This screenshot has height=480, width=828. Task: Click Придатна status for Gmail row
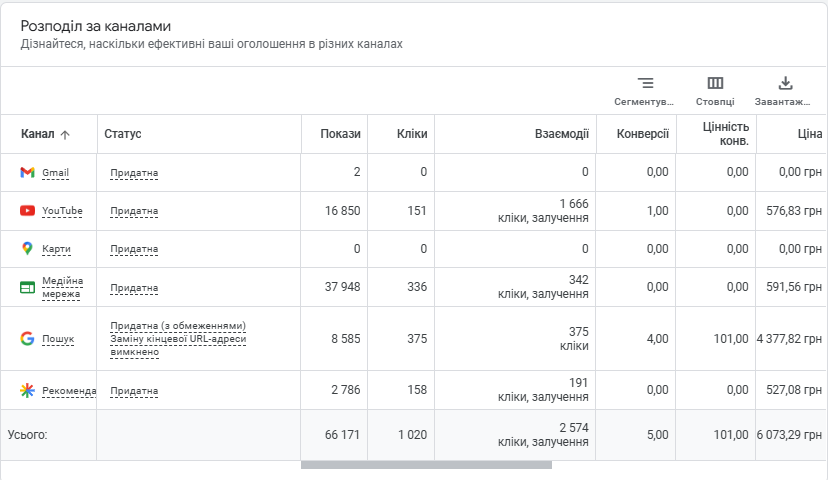[x=134, y=173]
